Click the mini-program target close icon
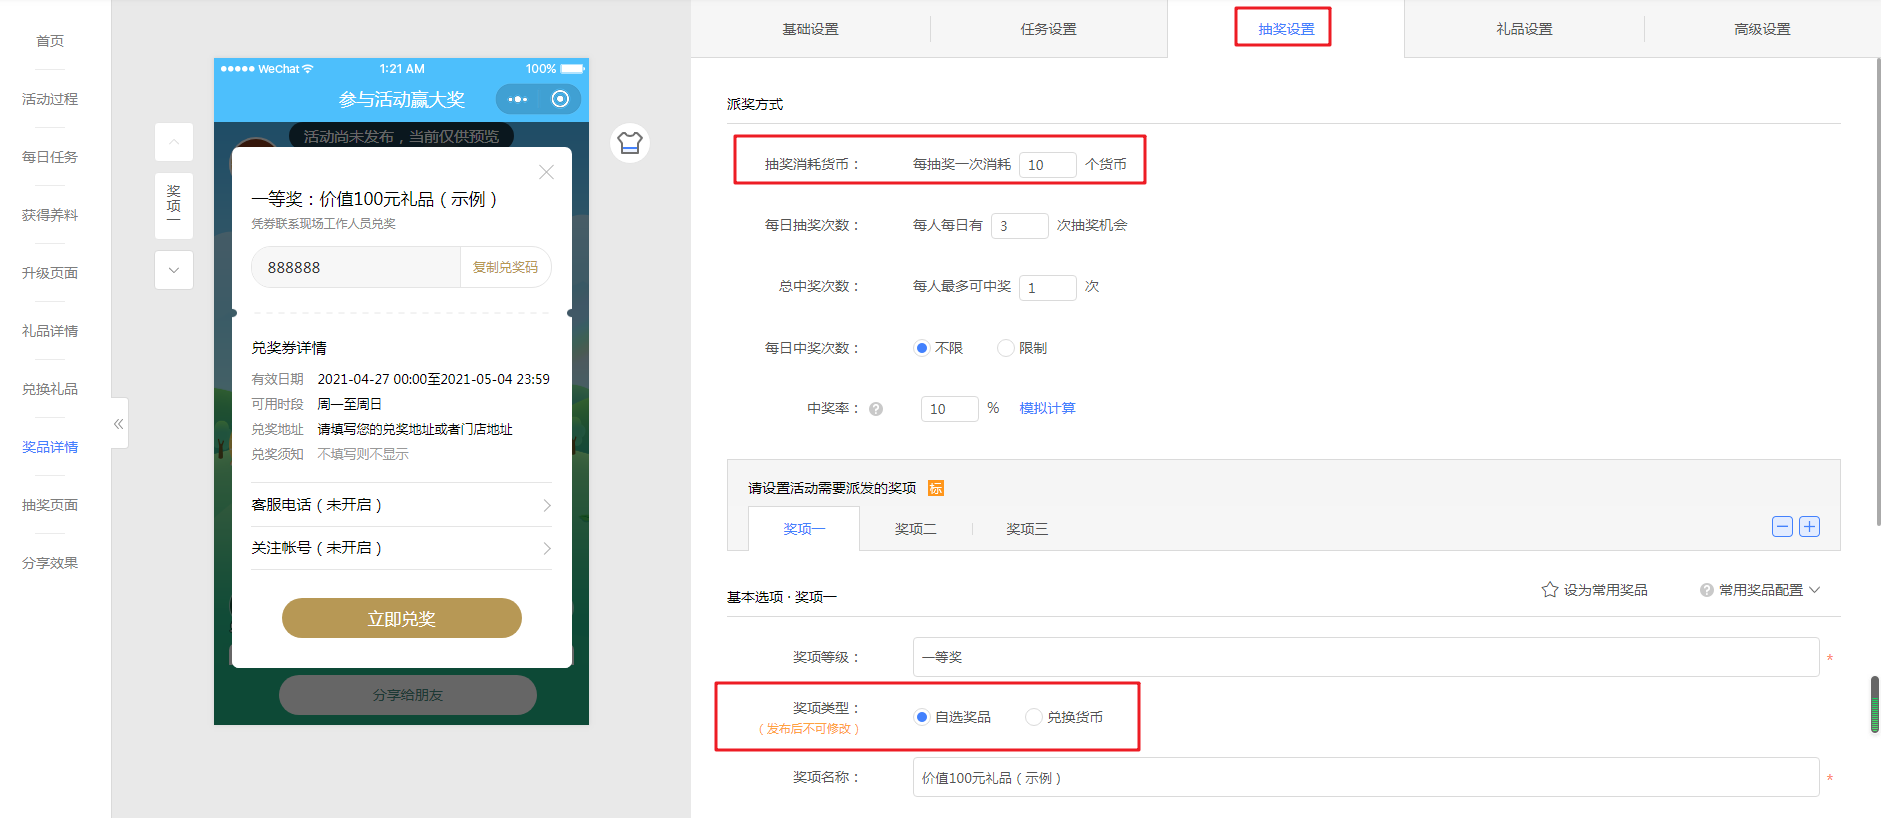The width and height of the screenshot is (1881, 818). (x=560, y=99)
